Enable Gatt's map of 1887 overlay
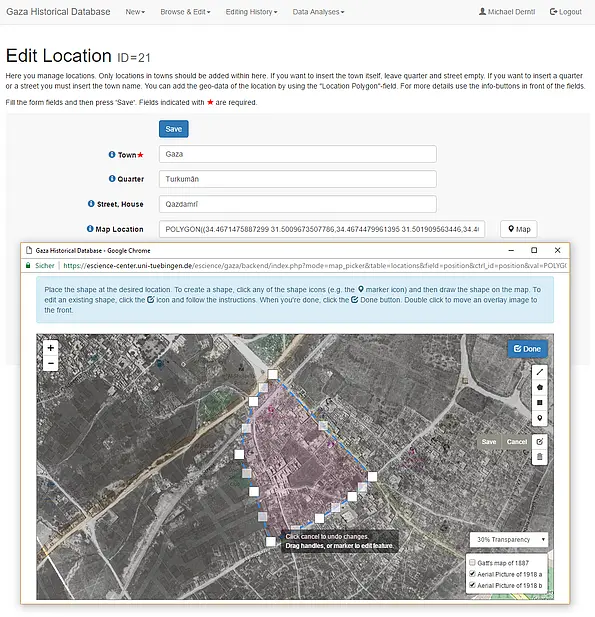This screenshot has height=617, width=595. pos(472,562)
